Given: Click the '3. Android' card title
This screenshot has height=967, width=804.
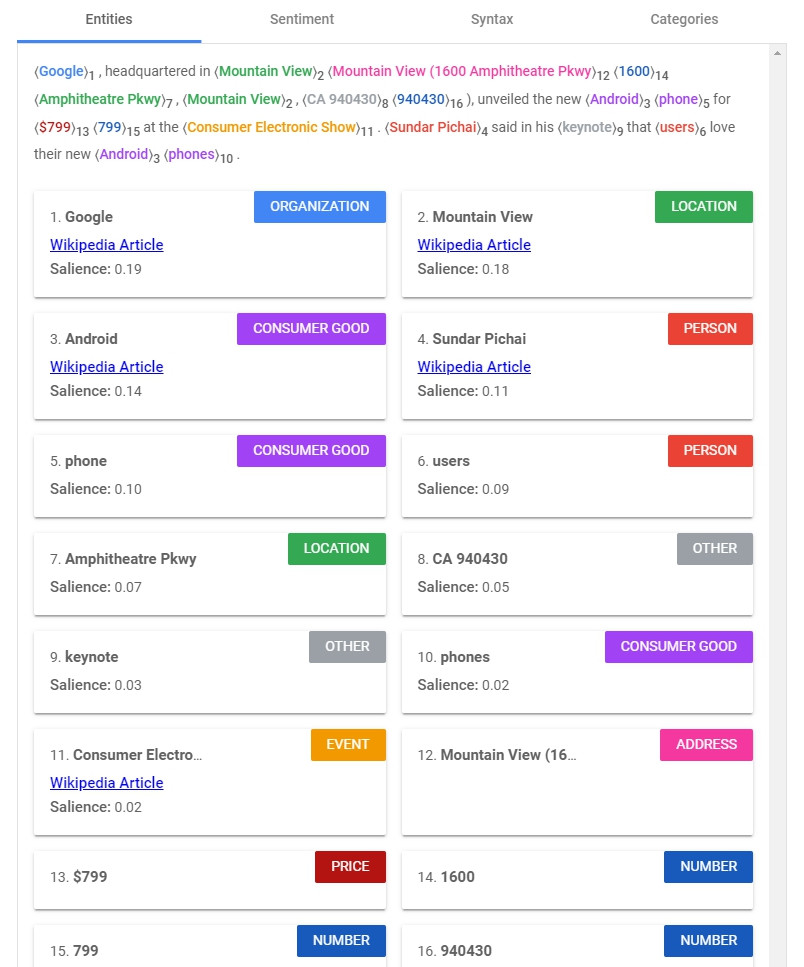Looking at the screenshot, I should point(84,339).
